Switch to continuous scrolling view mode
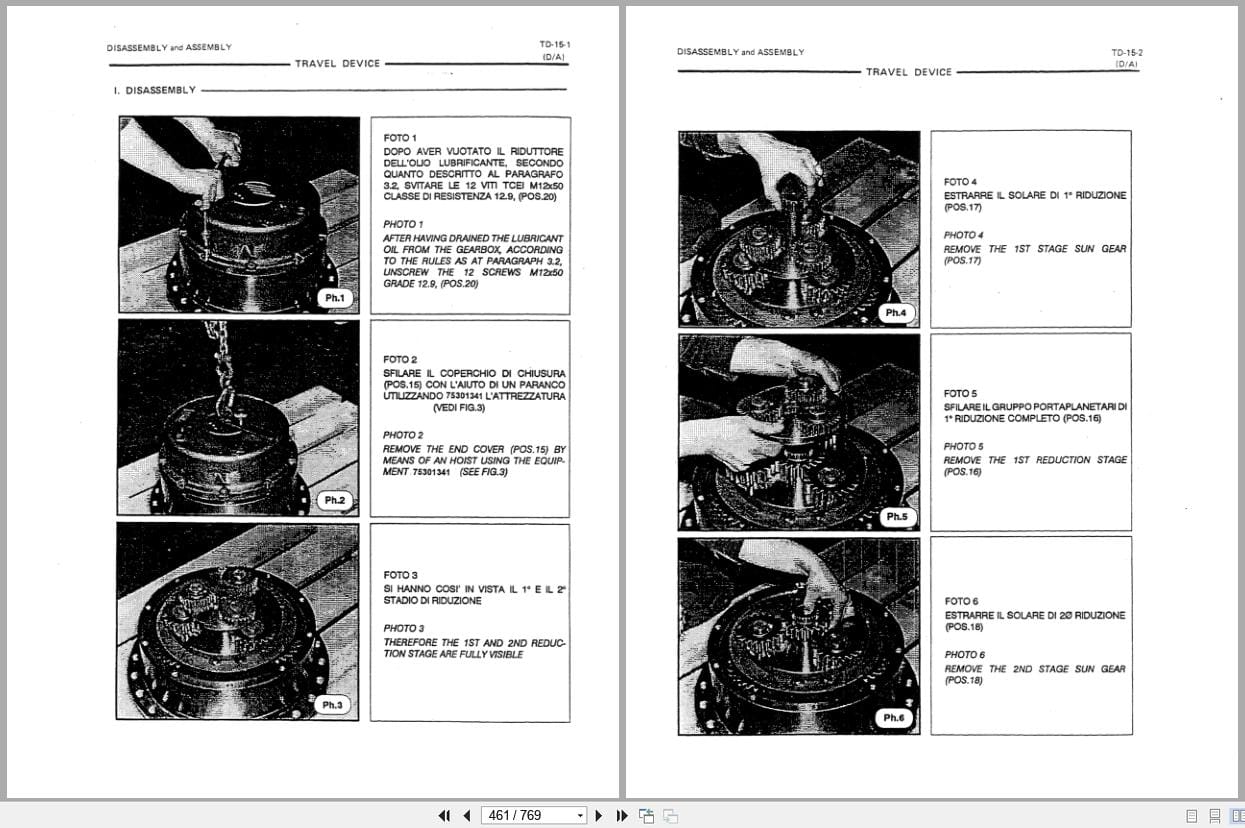The image size is (1245, 828). [x=1215, y=815]
